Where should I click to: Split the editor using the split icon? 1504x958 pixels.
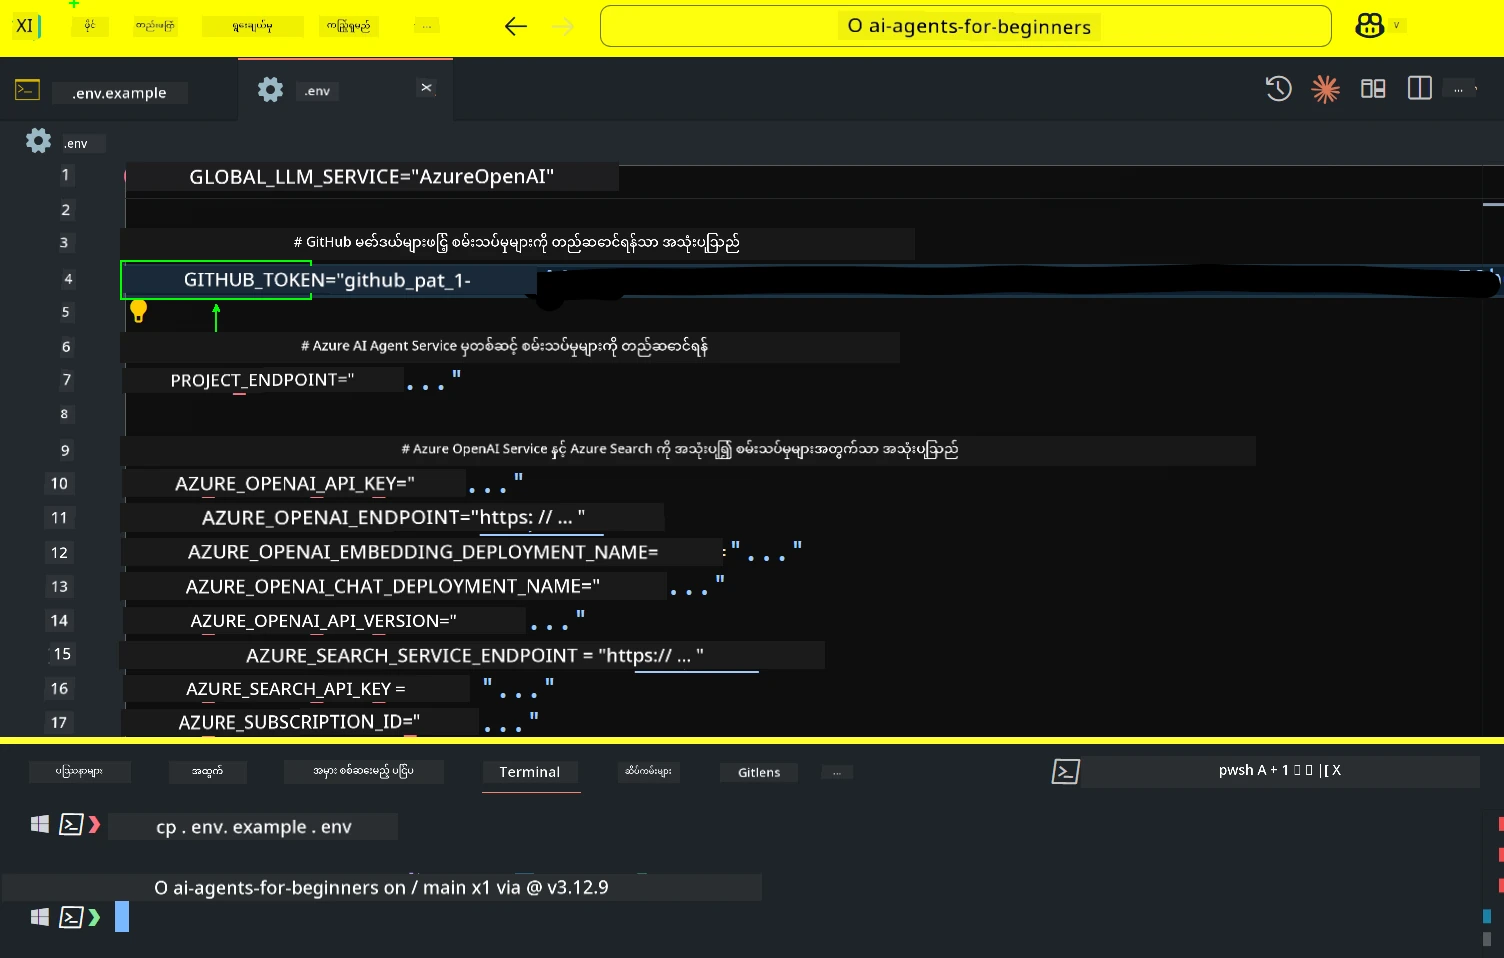[x=1419, y=88]
